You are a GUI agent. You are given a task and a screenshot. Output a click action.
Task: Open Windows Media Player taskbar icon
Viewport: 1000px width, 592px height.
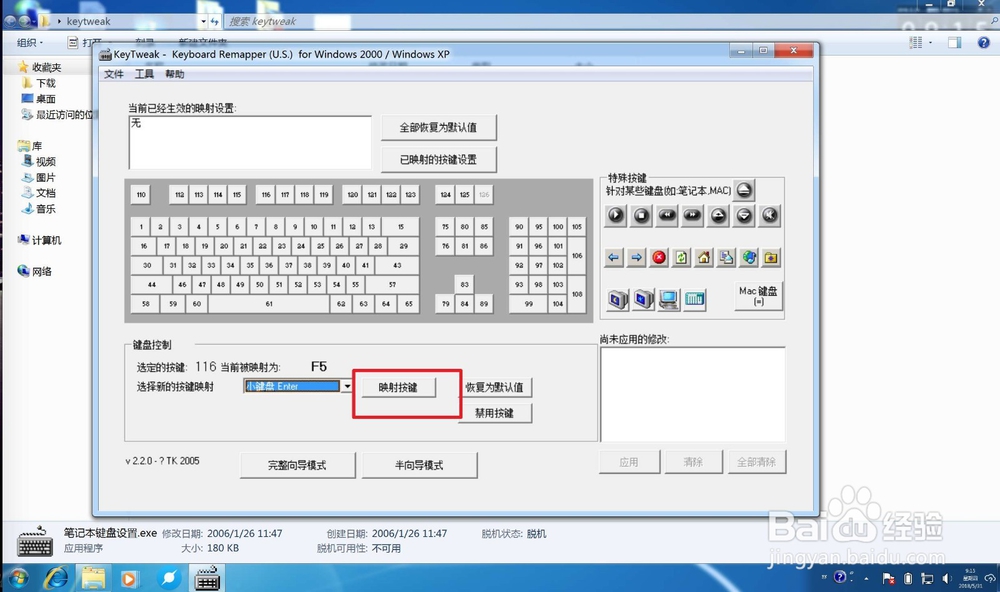(x=129, y=579)
